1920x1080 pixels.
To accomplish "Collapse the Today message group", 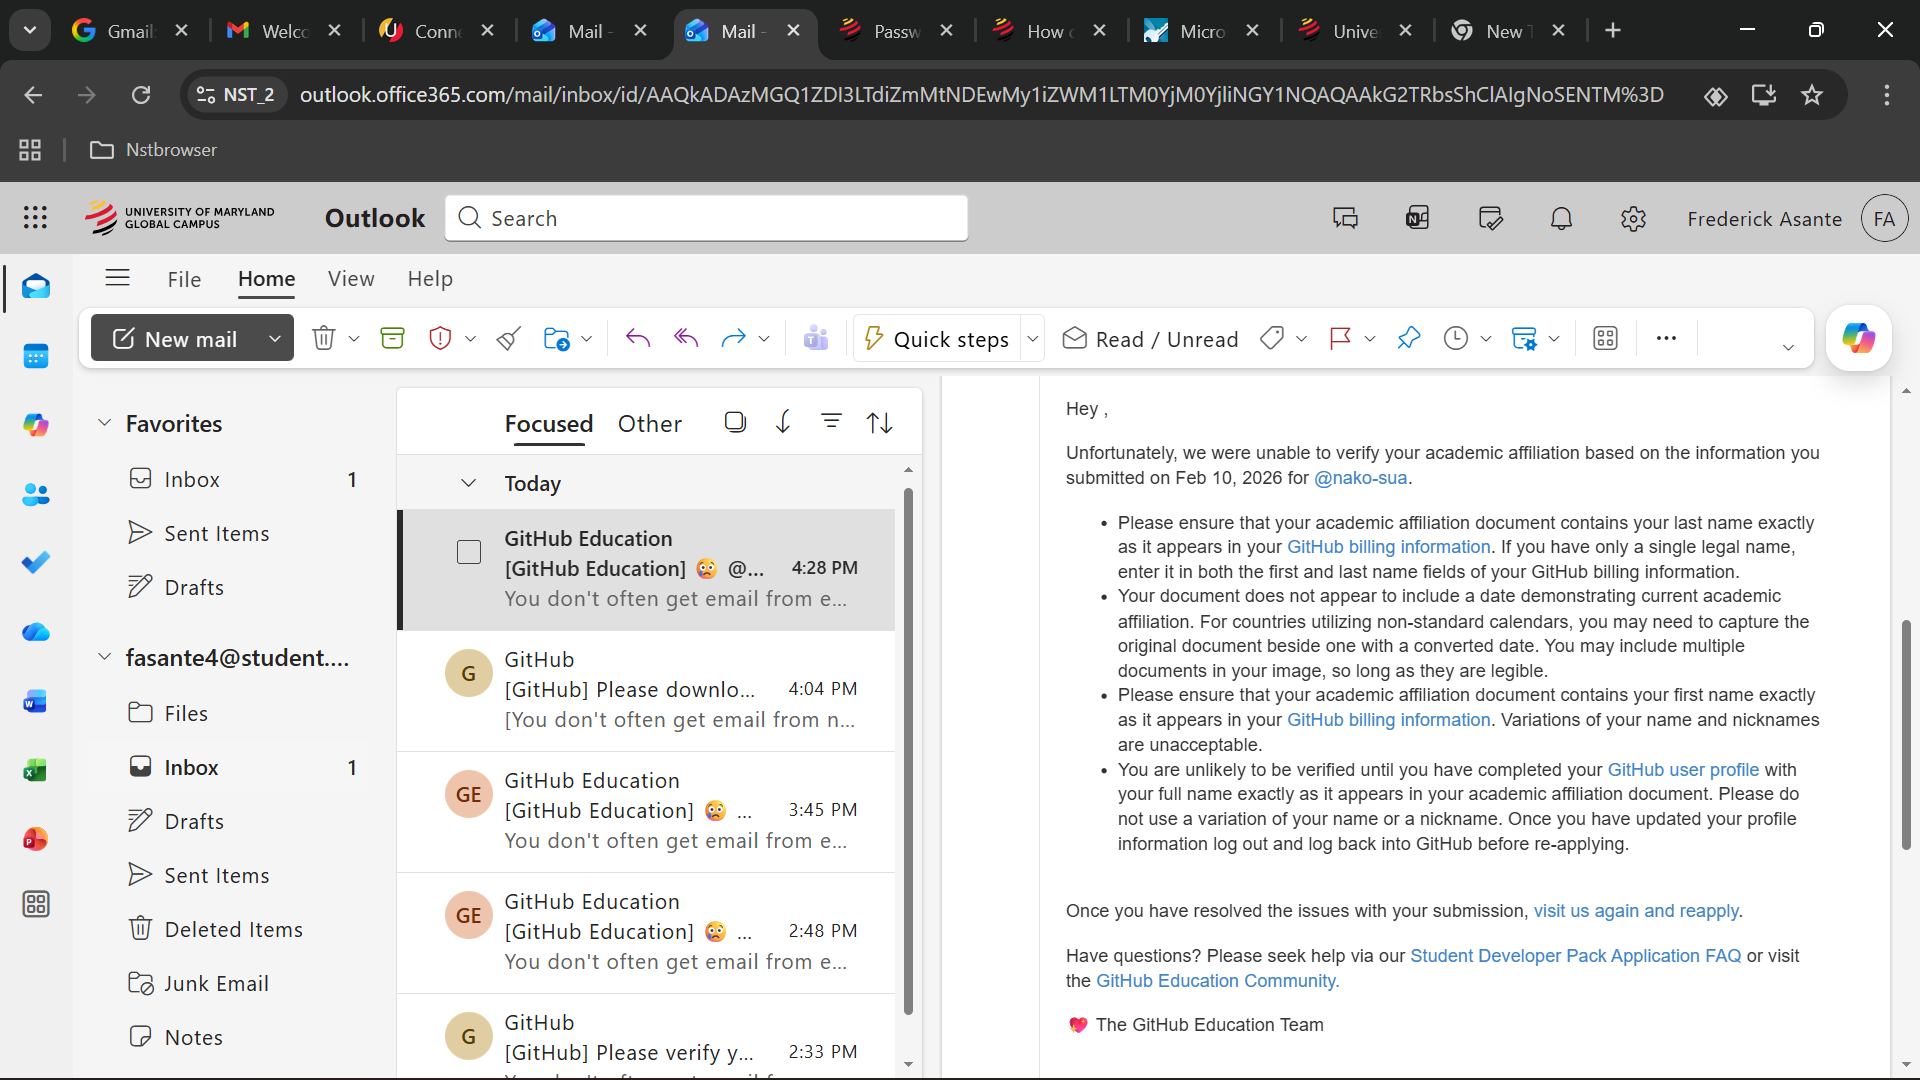I will pos(468,484).
